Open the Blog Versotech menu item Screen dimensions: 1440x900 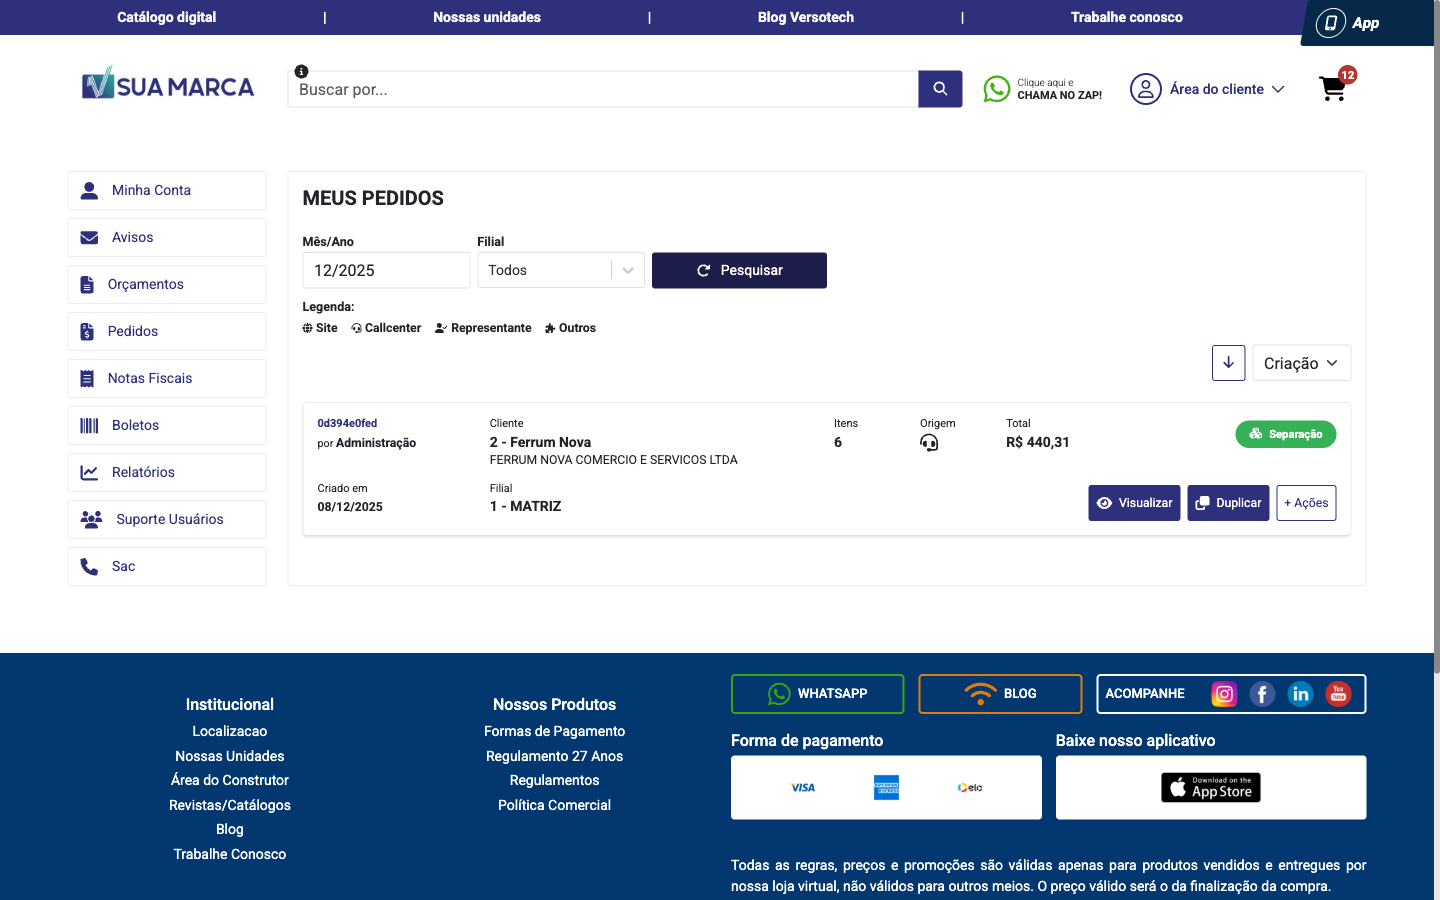point(805,17)
